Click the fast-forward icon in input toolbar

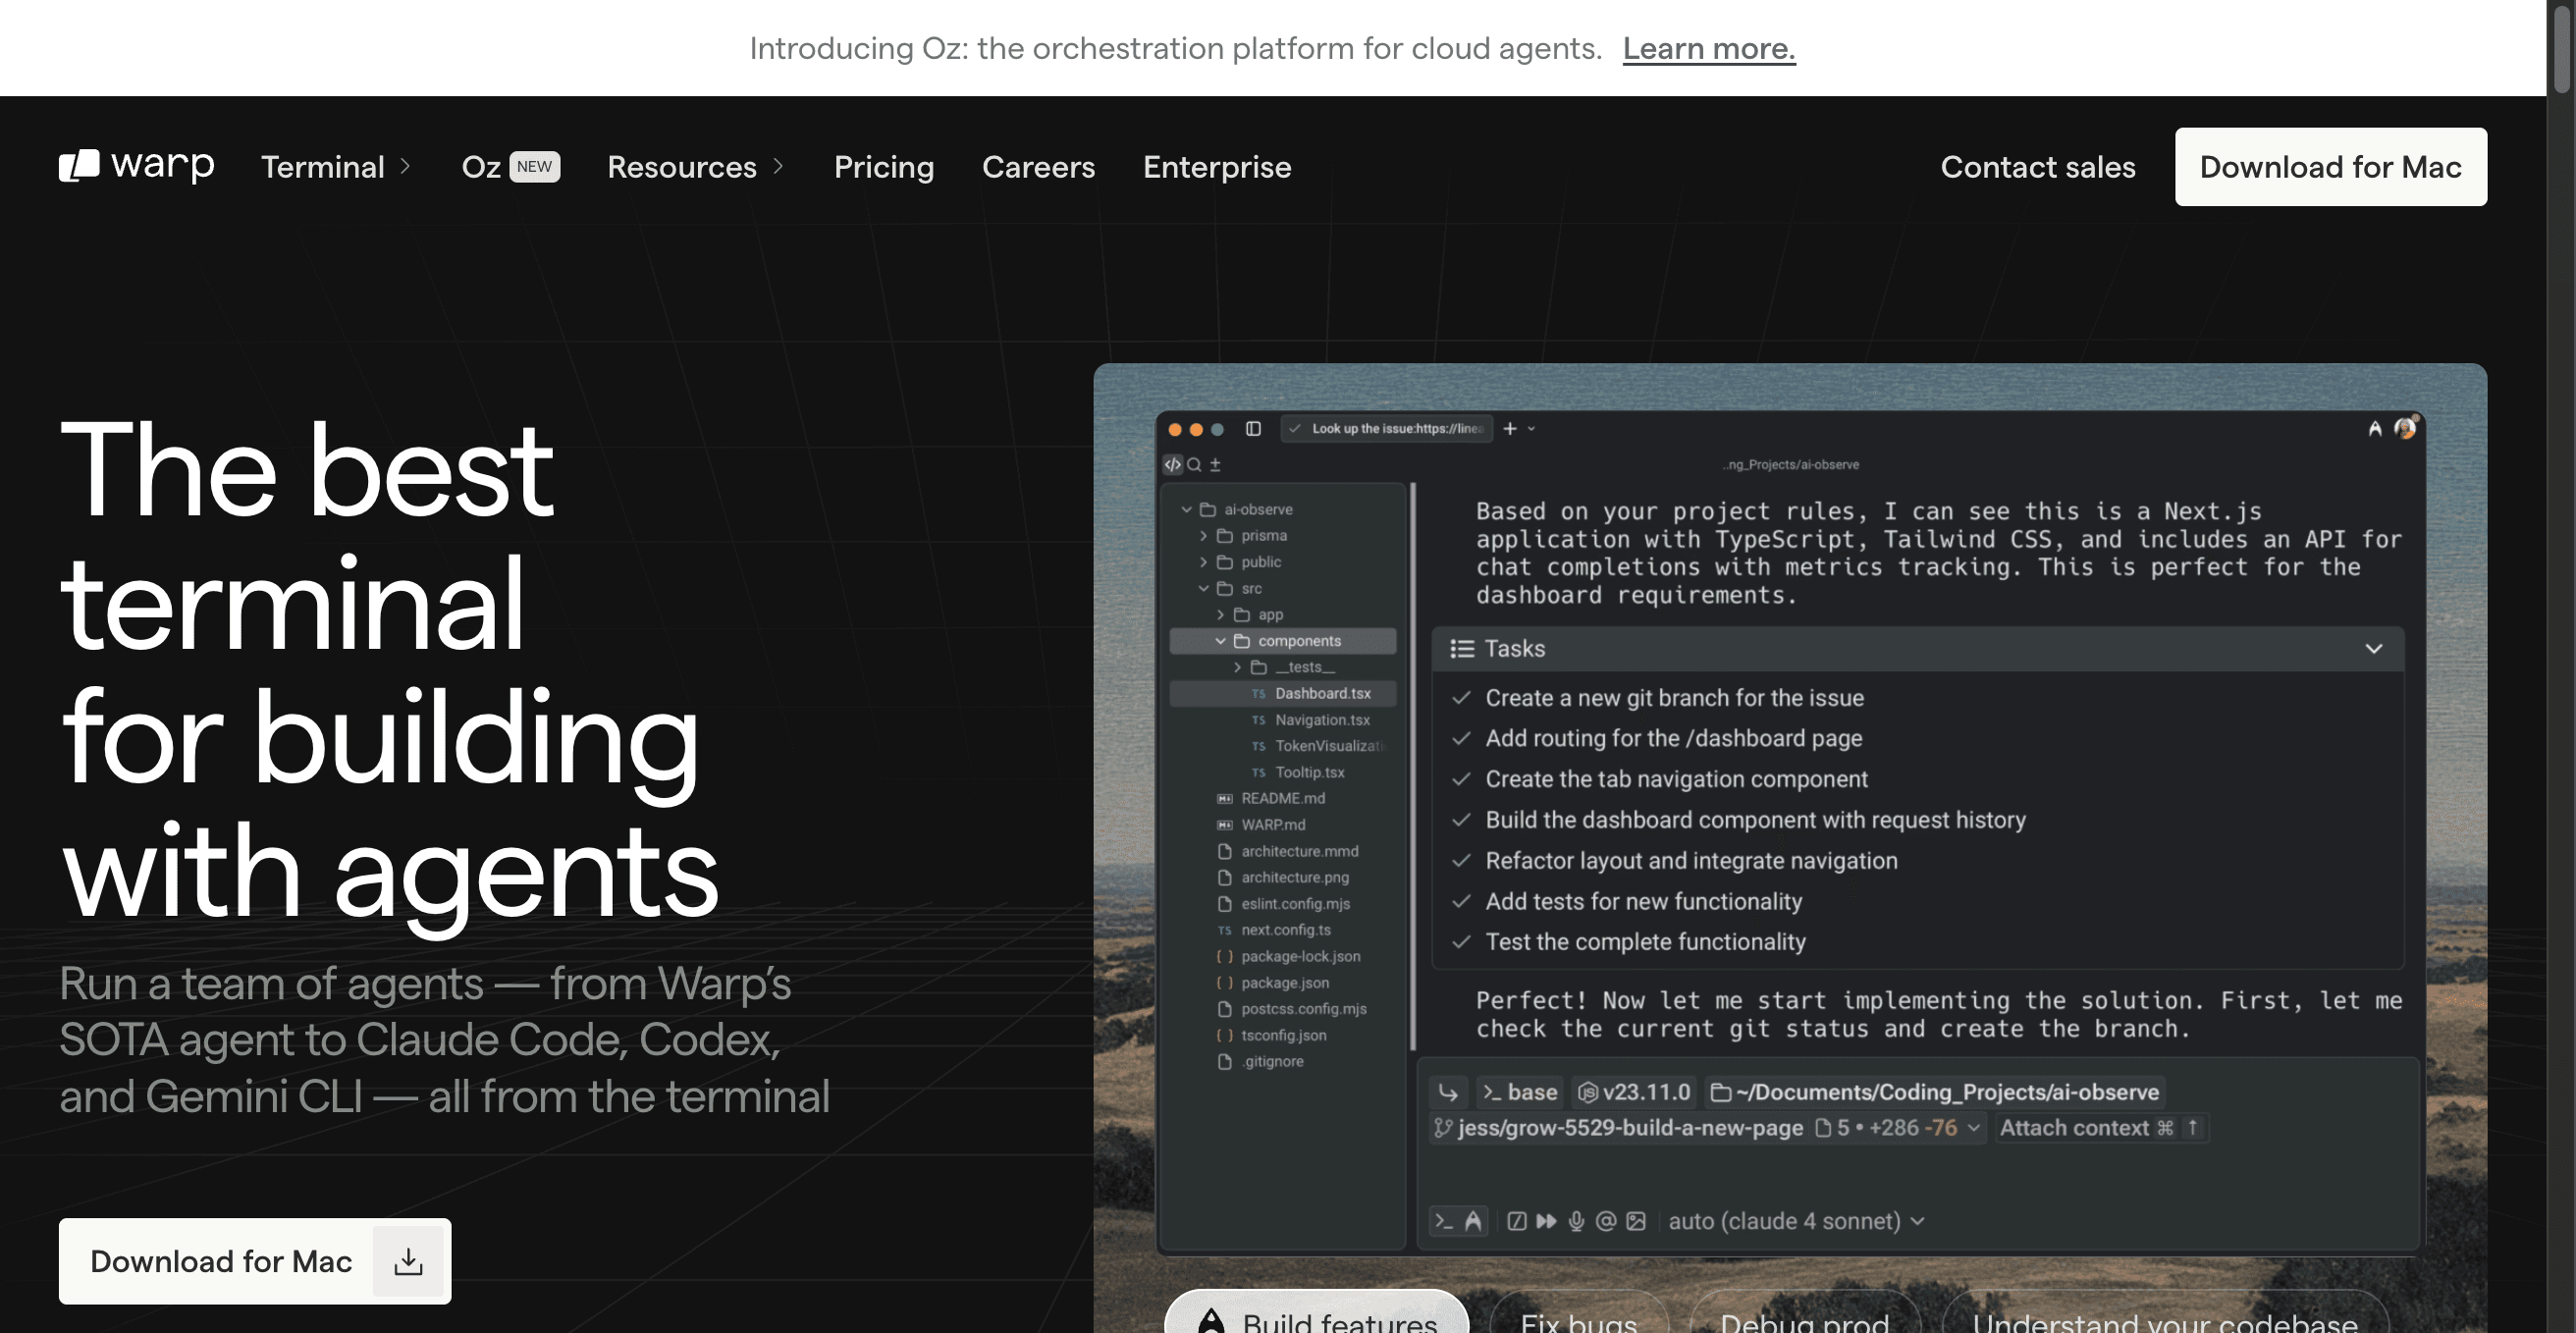[x=1546, y=1221]
